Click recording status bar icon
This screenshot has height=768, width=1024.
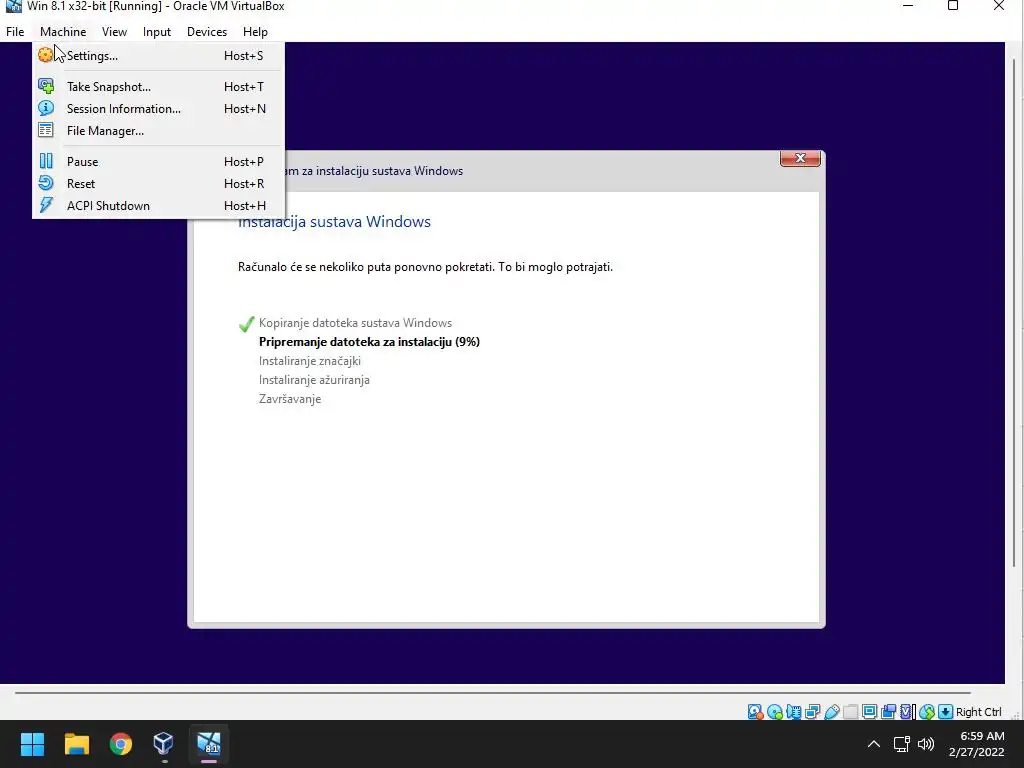click(888, 712)
